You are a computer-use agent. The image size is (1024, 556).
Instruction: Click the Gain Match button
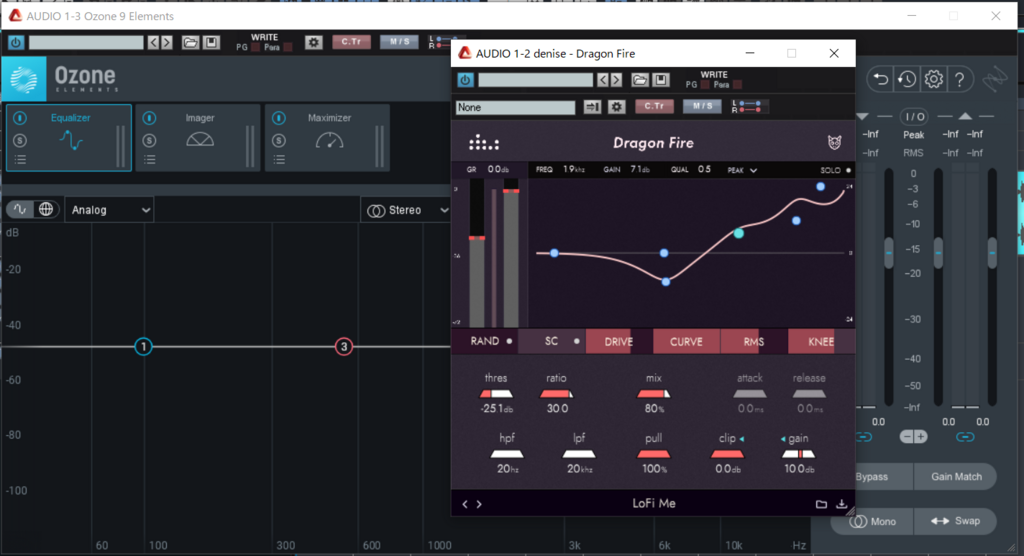[x=956, y=476]
